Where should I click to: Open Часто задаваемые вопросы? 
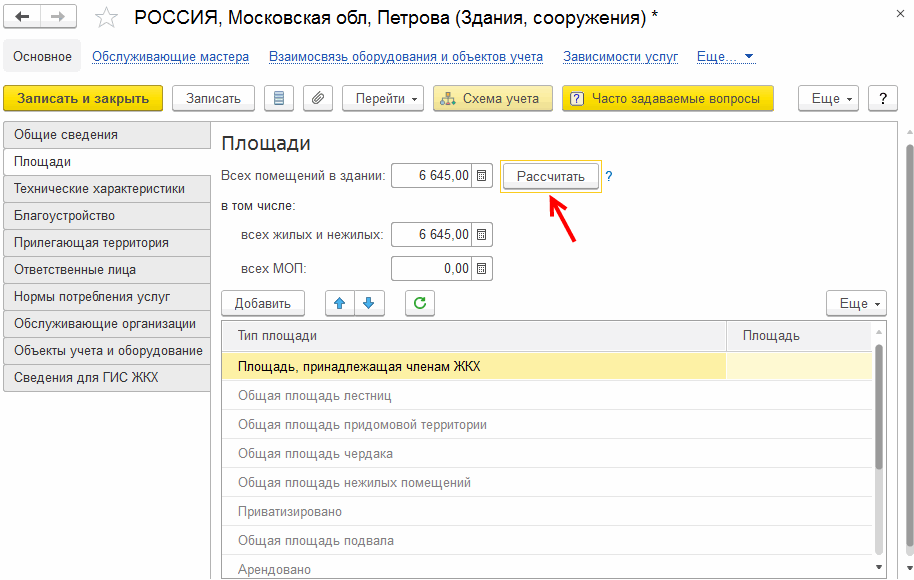click(668, 99)
